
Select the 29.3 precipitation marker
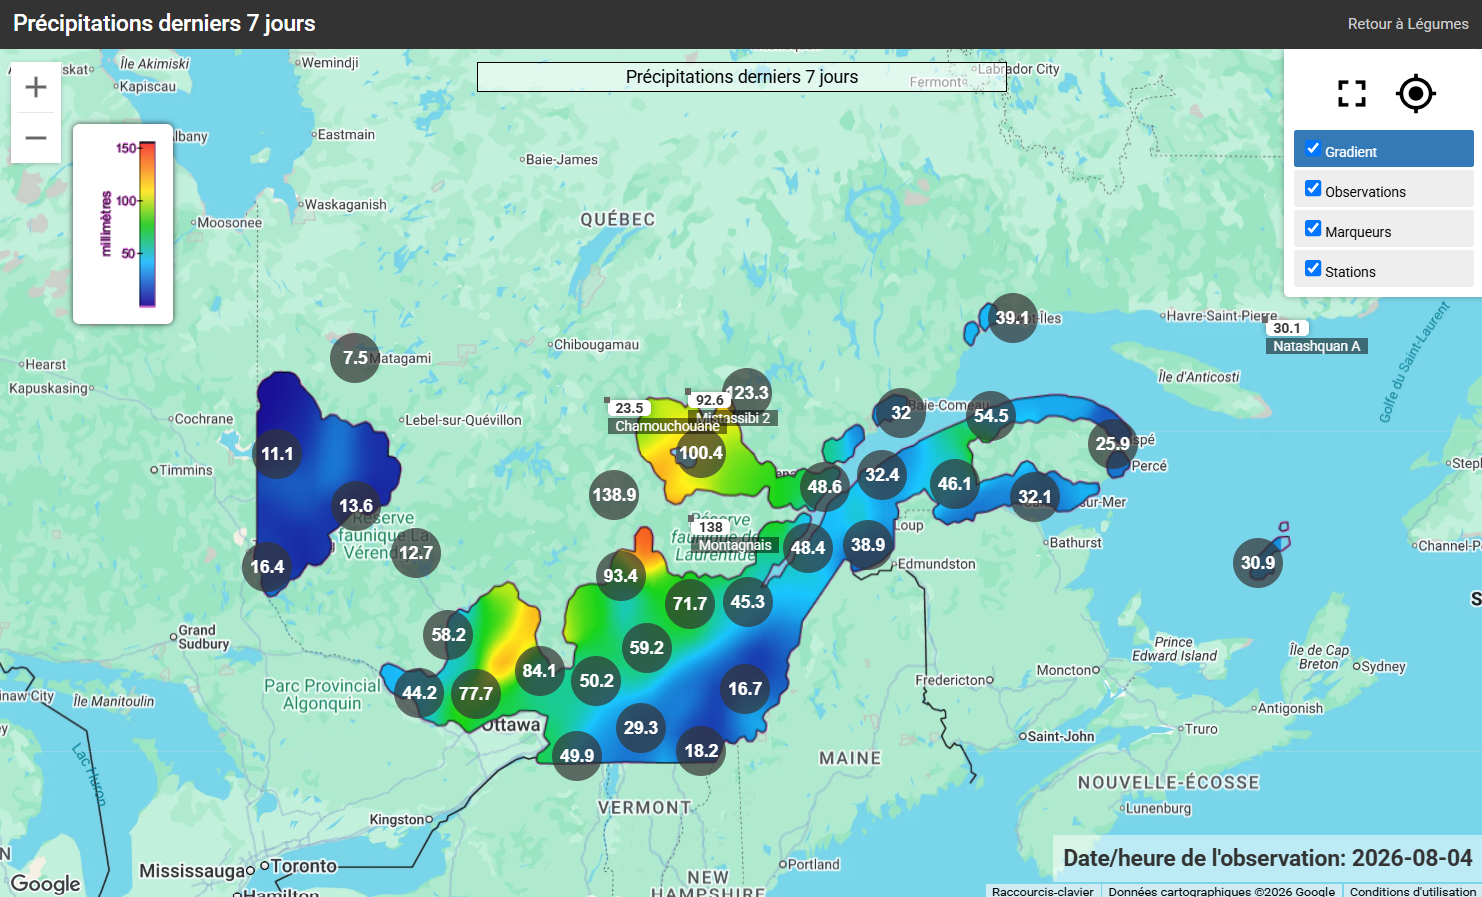641,728
